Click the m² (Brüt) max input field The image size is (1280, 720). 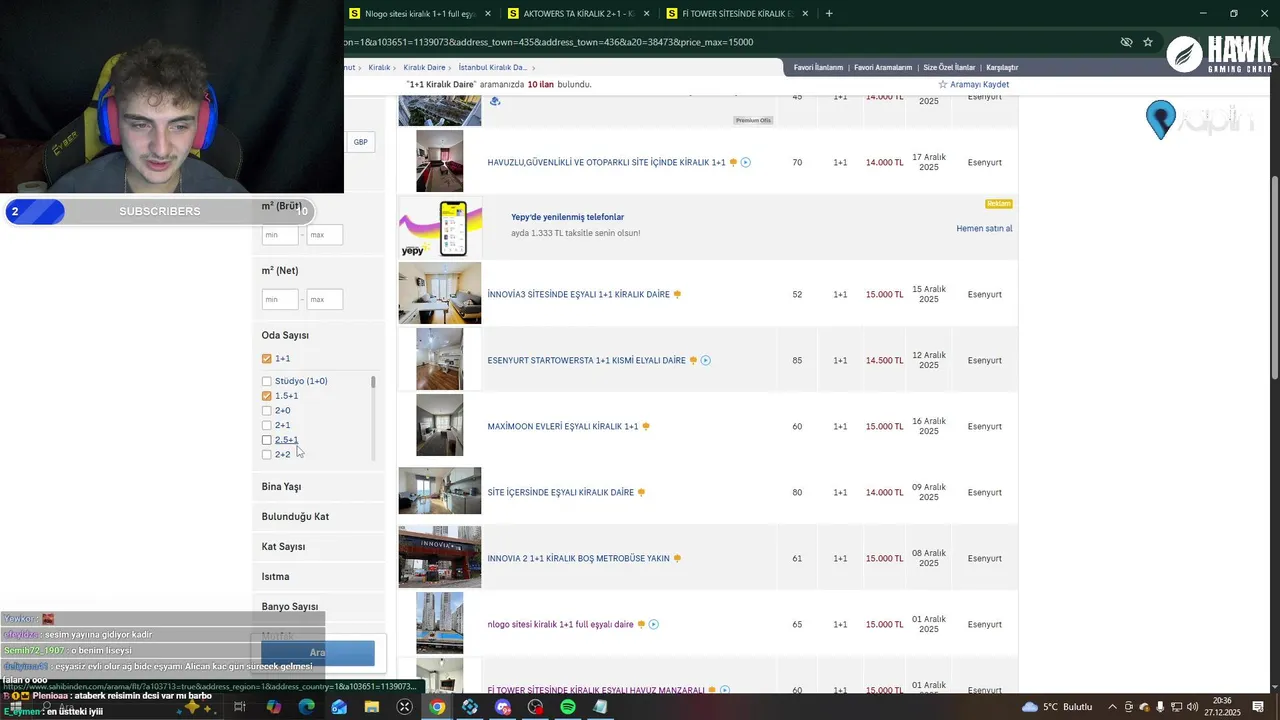(x=324, y=235)
